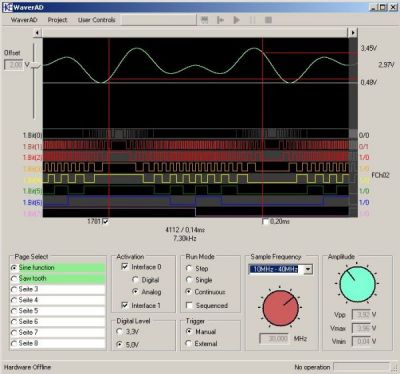Click the Vpp value field
The image size is (400, 374).
coord(361,315)
